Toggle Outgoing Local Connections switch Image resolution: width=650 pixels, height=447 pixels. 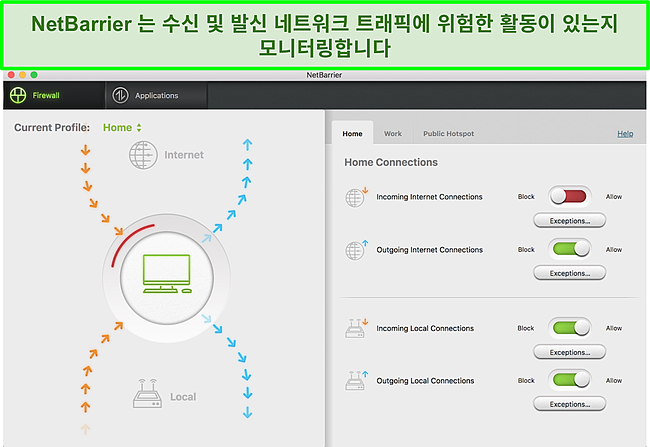tap(570, 380)
